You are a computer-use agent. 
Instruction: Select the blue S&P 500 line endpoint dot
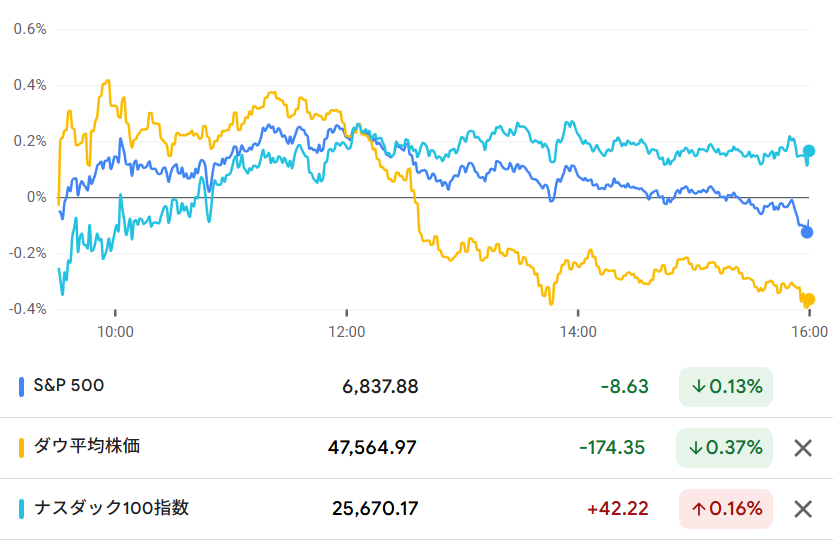pyautogui.click(x=808, y=232)
